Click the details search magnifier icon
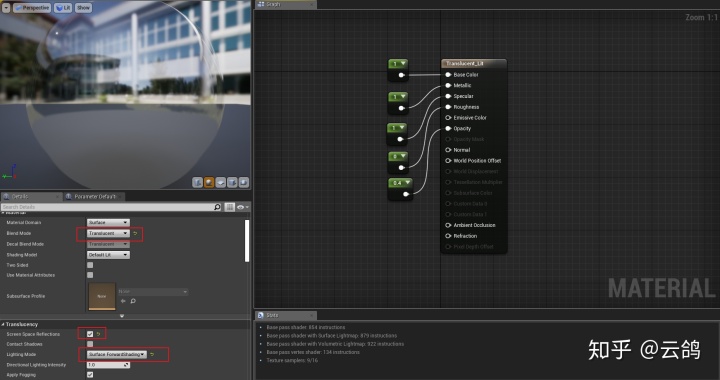 tap(217, 207)
